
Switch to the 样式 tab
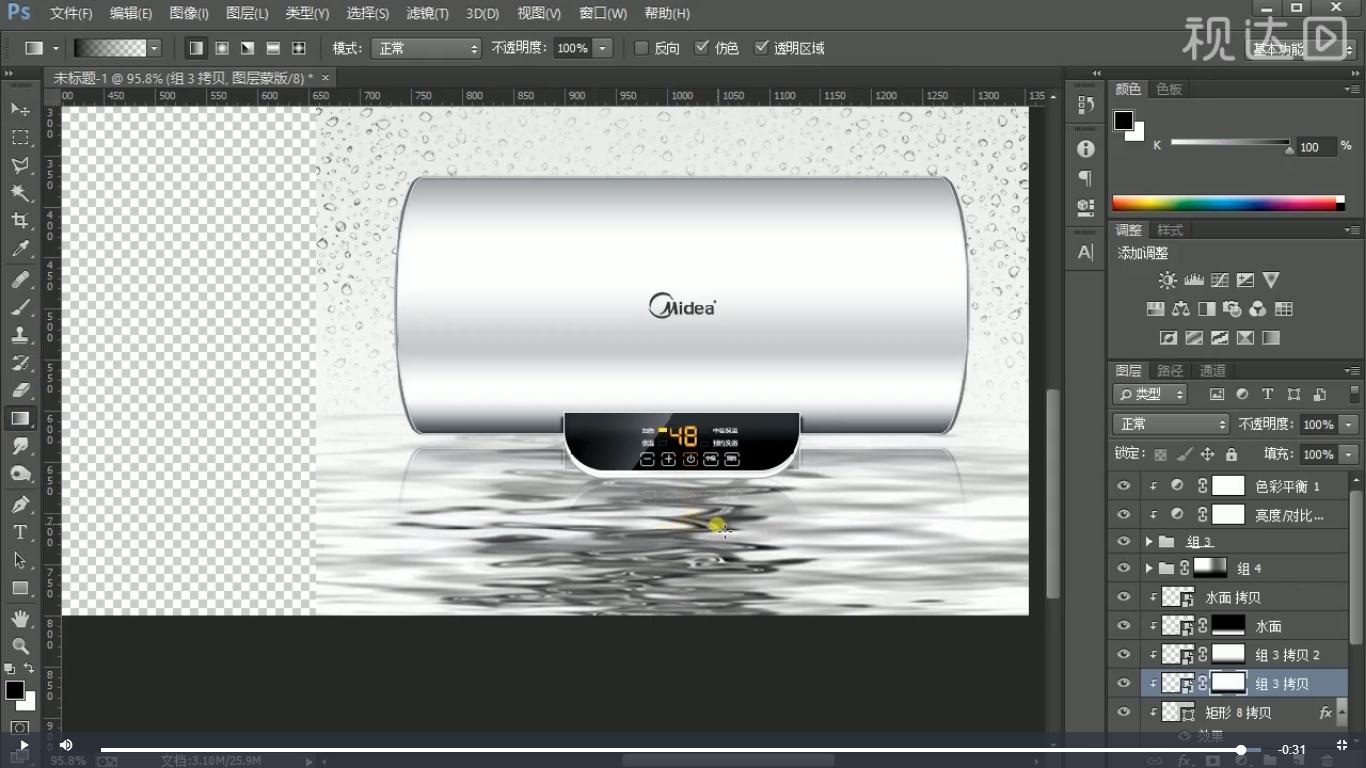click(1170, 230)
